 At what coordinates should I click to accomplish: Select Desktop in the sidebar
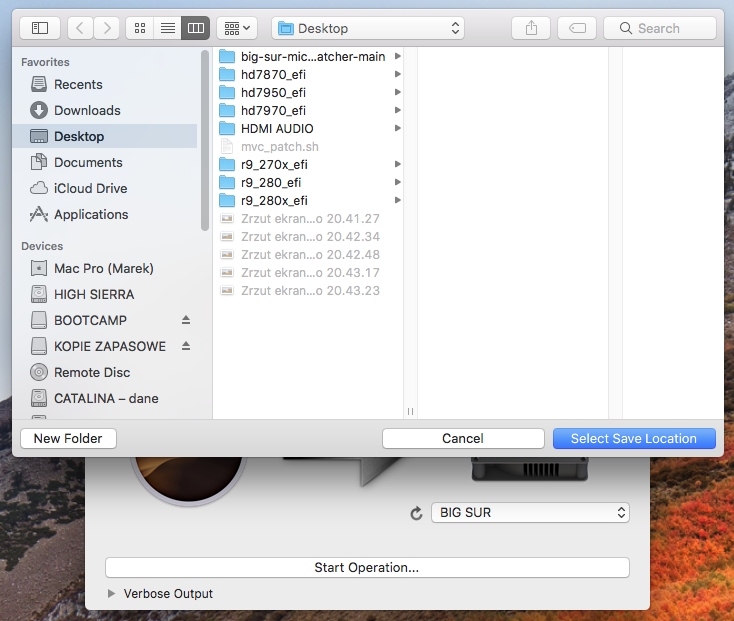(x=105, y=136)
